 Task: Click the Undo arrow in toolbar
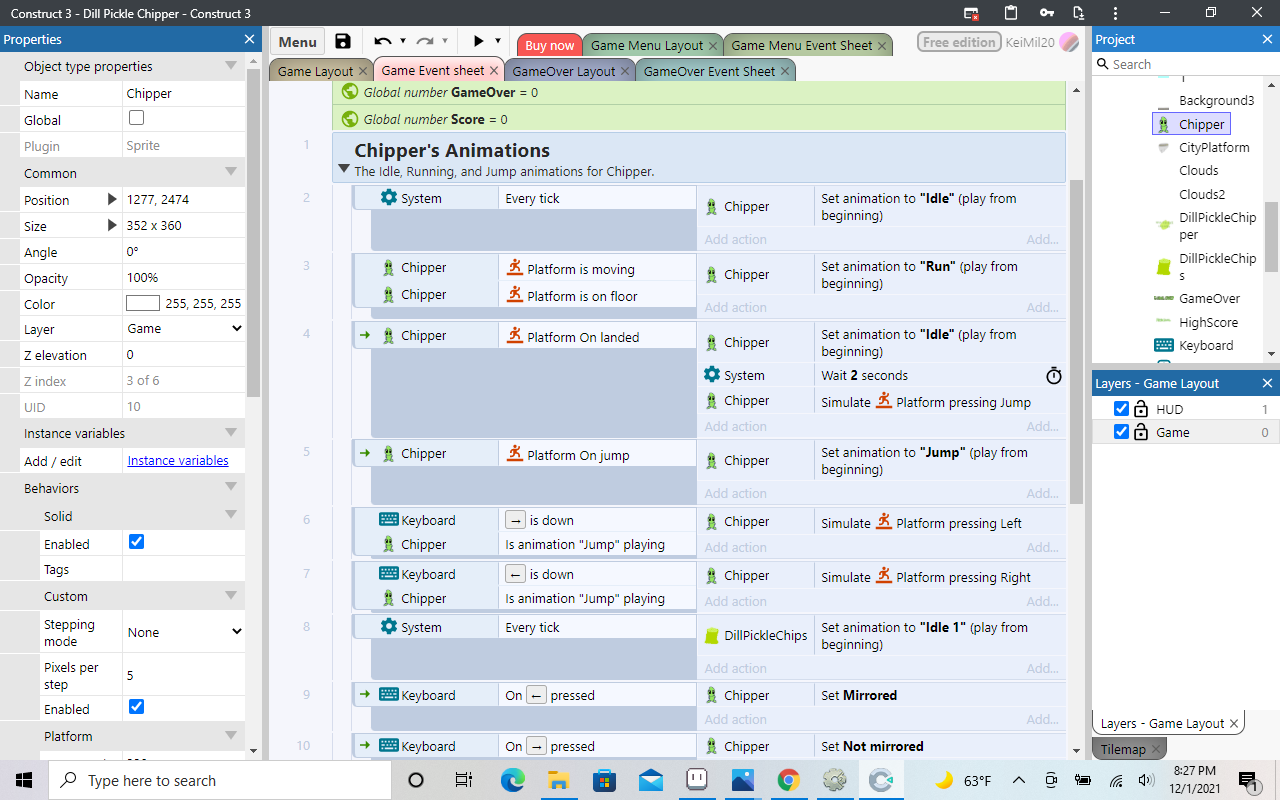pos(382,42)
